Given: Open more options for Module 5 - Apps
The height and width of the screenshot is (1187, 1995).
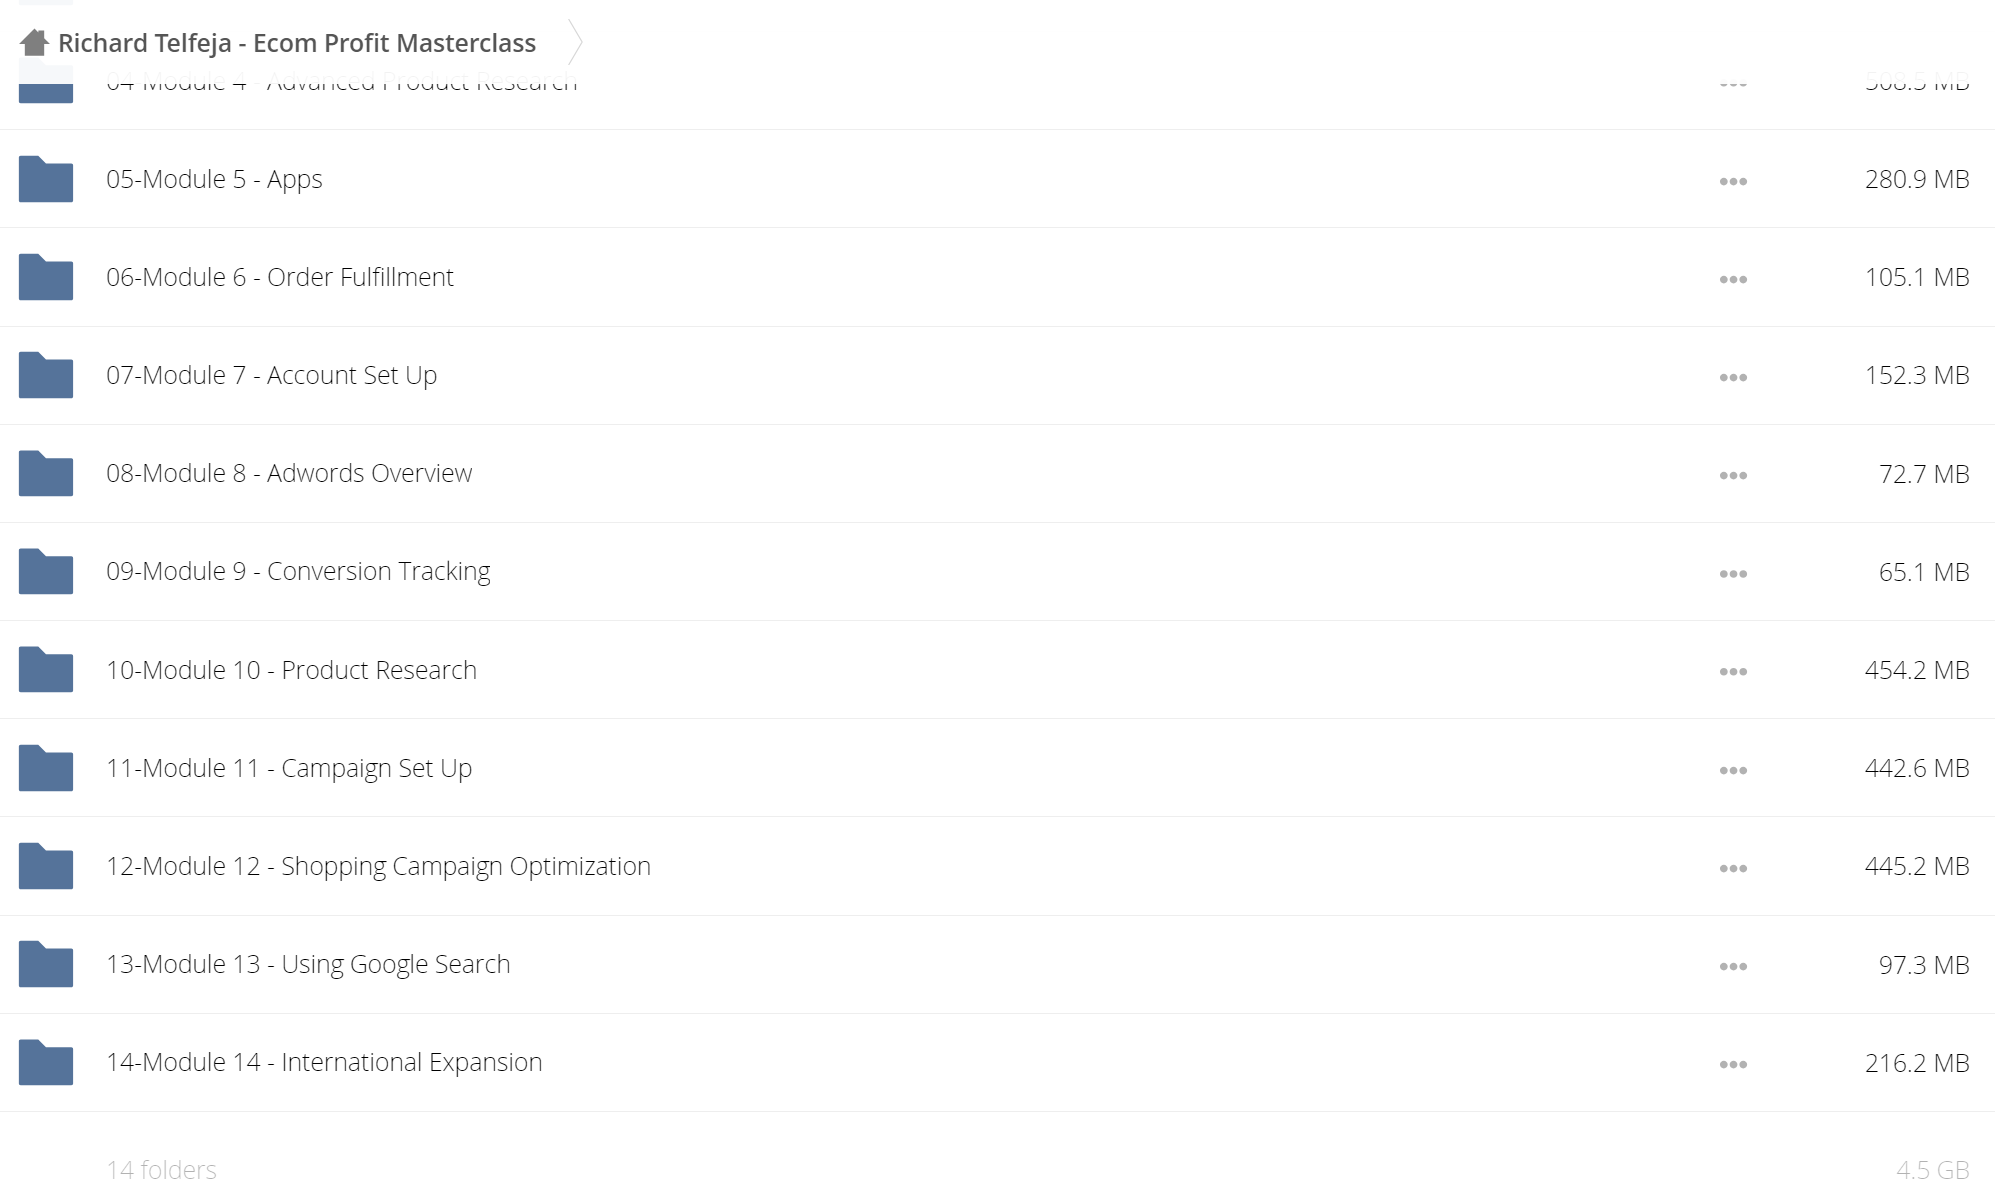Looking at the screenshot, I should [x=1733, y=181].
